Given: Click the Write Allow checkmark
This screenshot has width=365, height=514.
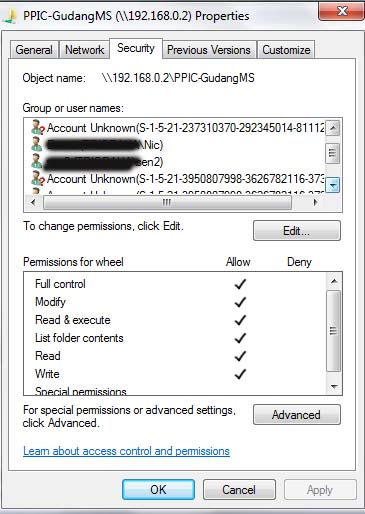Looking at the screenshot, I should (x=240, y=374).
